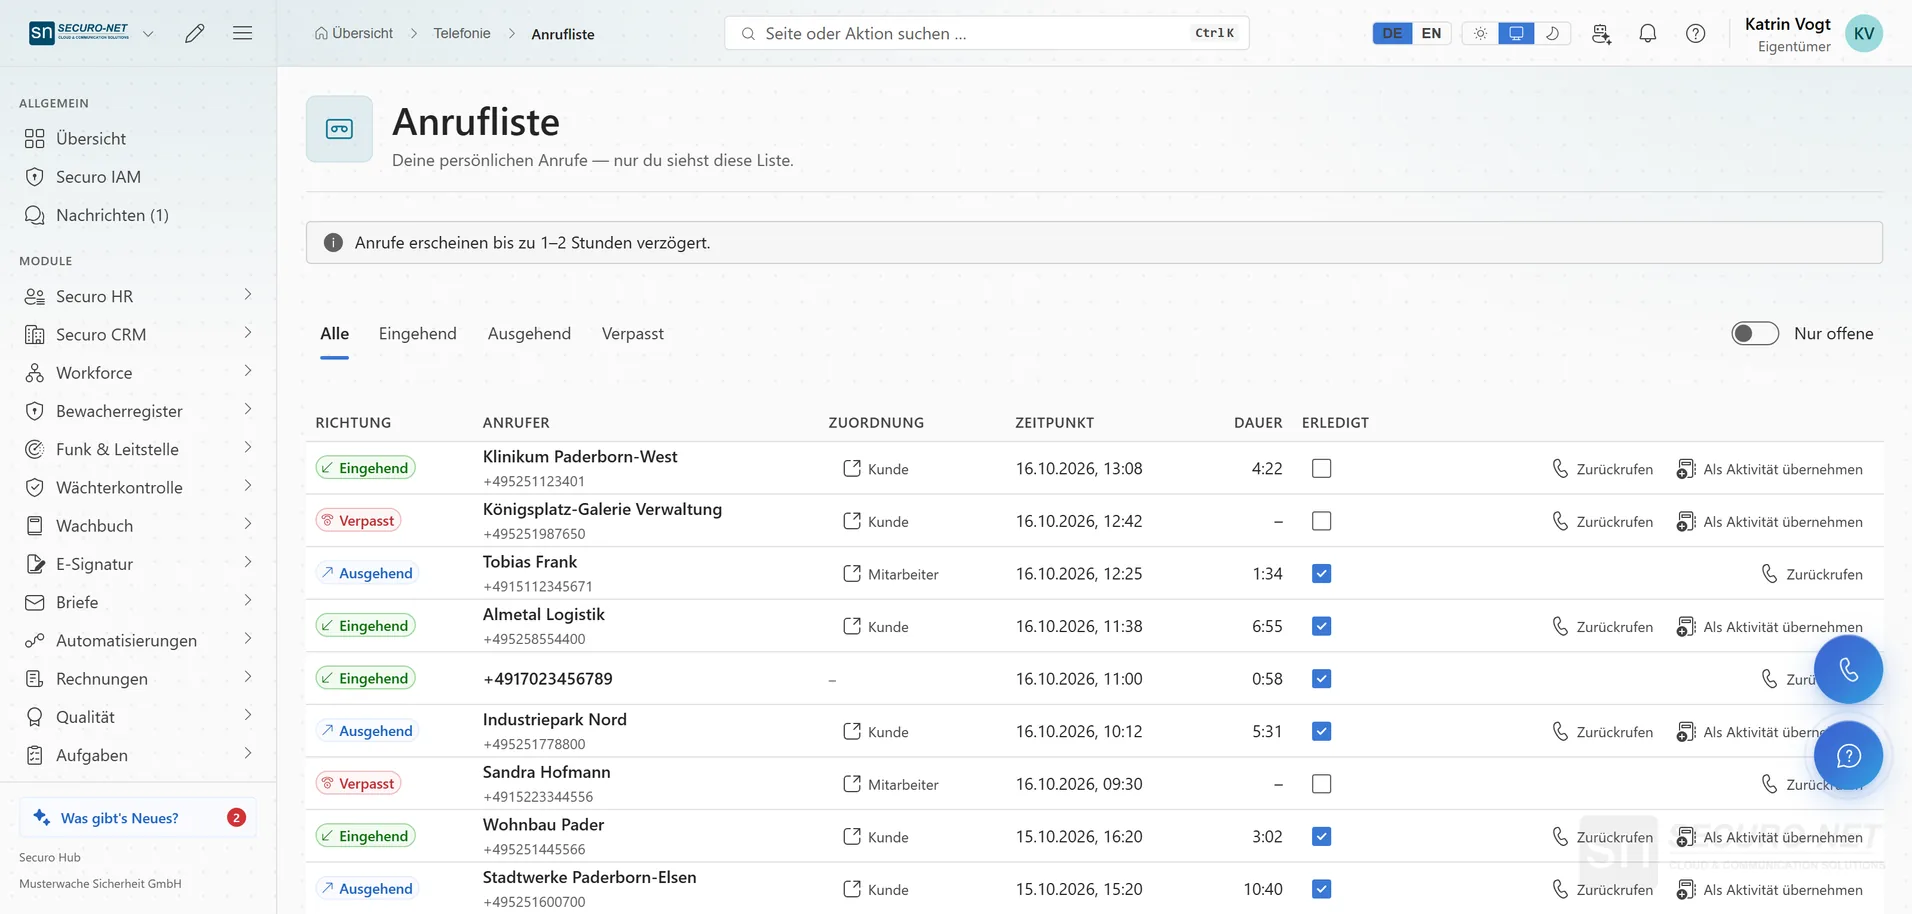Focus the Seite oder Aktion suchen field

click(986, 33)
